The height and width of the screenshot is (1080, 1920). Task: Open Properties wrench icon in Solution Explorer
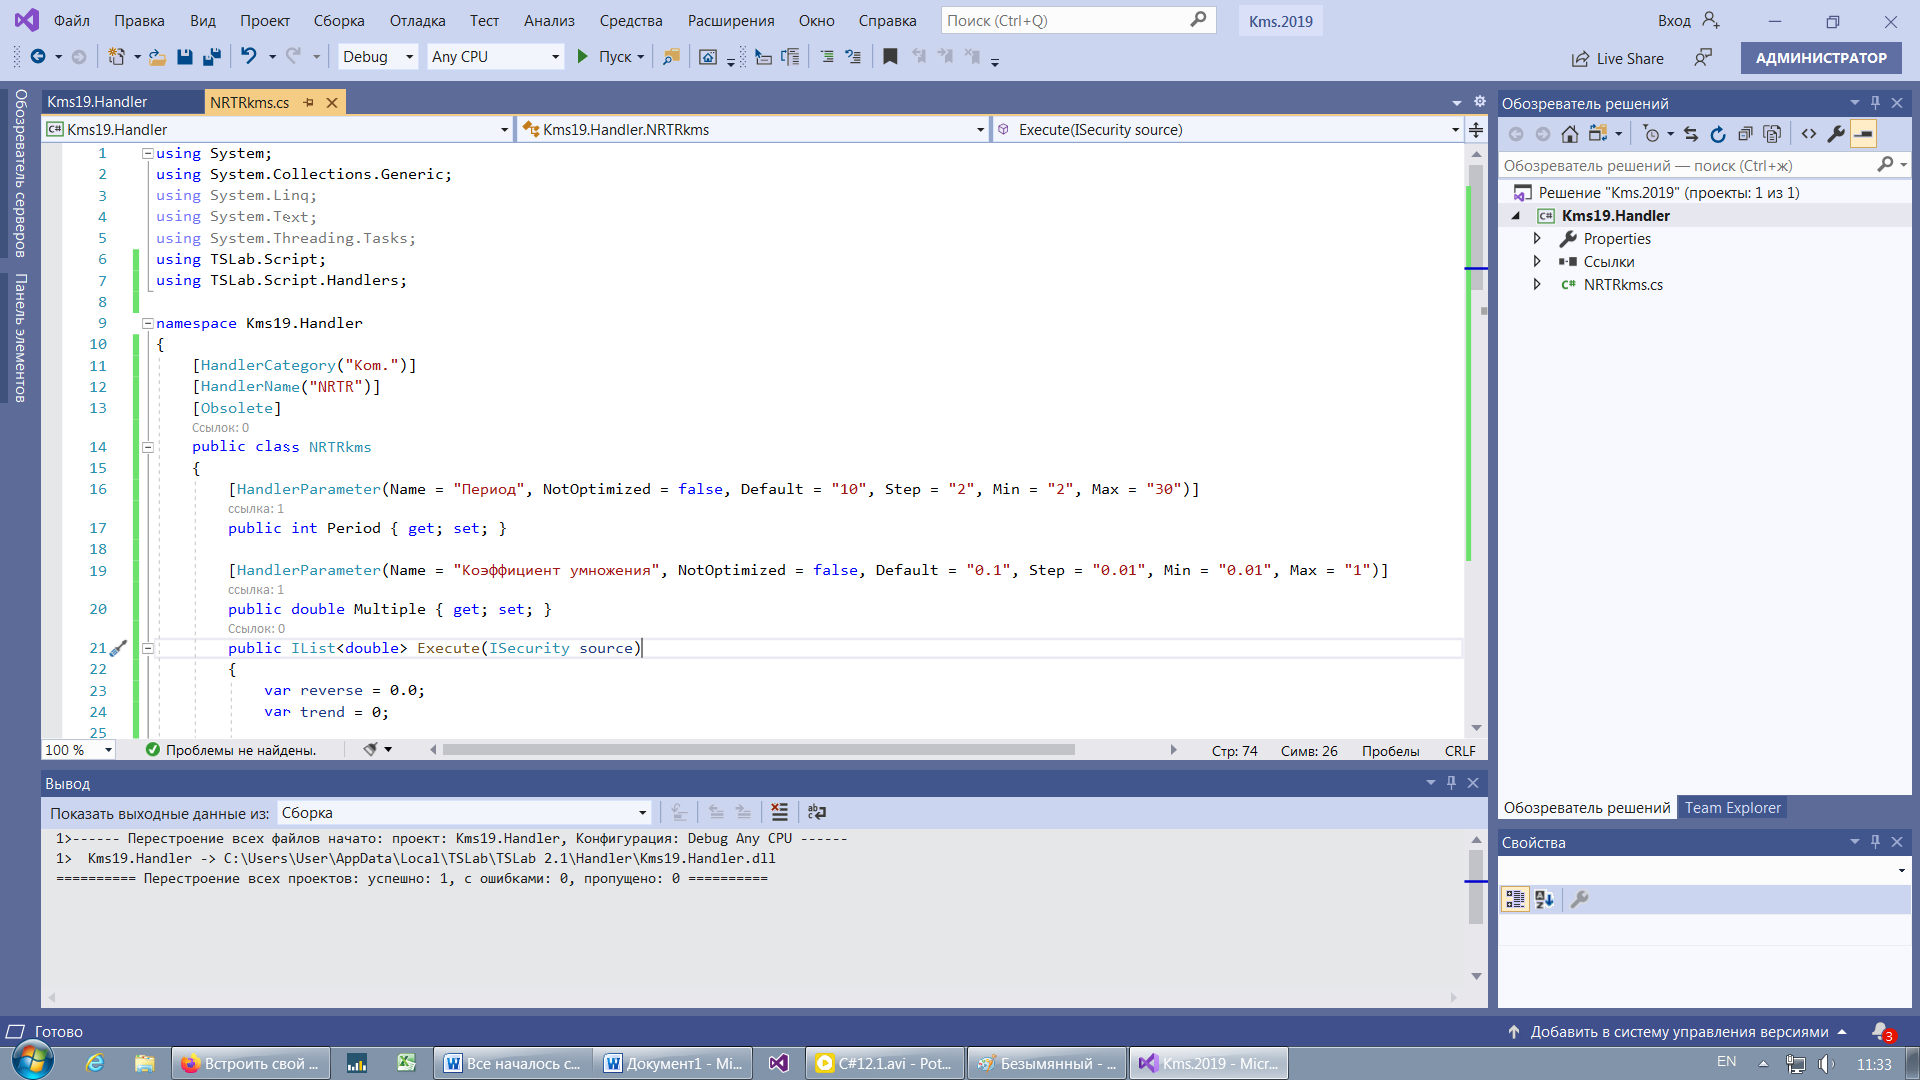click(1836, 134)
